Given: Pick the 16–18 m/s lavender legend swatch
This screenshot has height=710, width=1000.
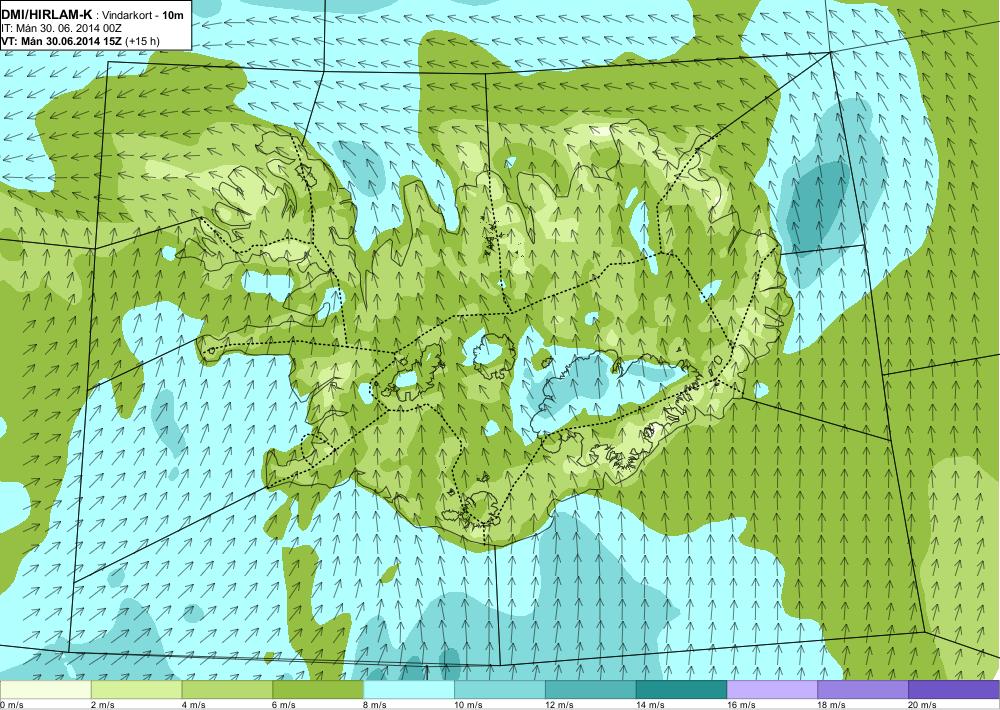Looking at the screenshot, I should pos(772,690).
